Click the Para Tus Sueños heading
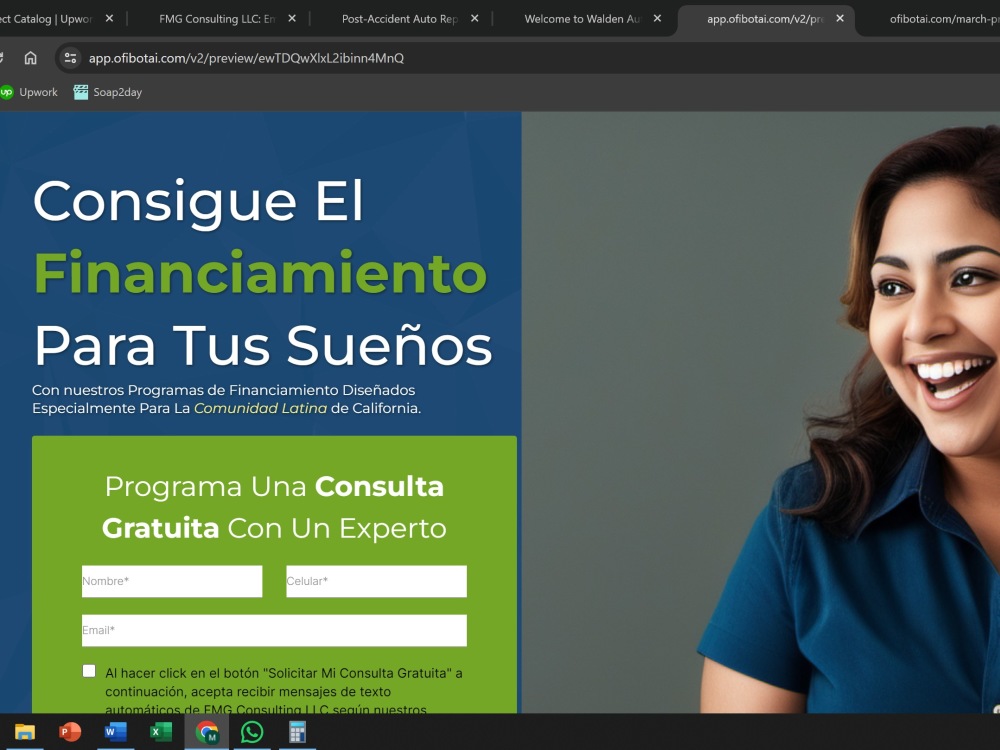 pyautogui.click(x=263, y=346)
